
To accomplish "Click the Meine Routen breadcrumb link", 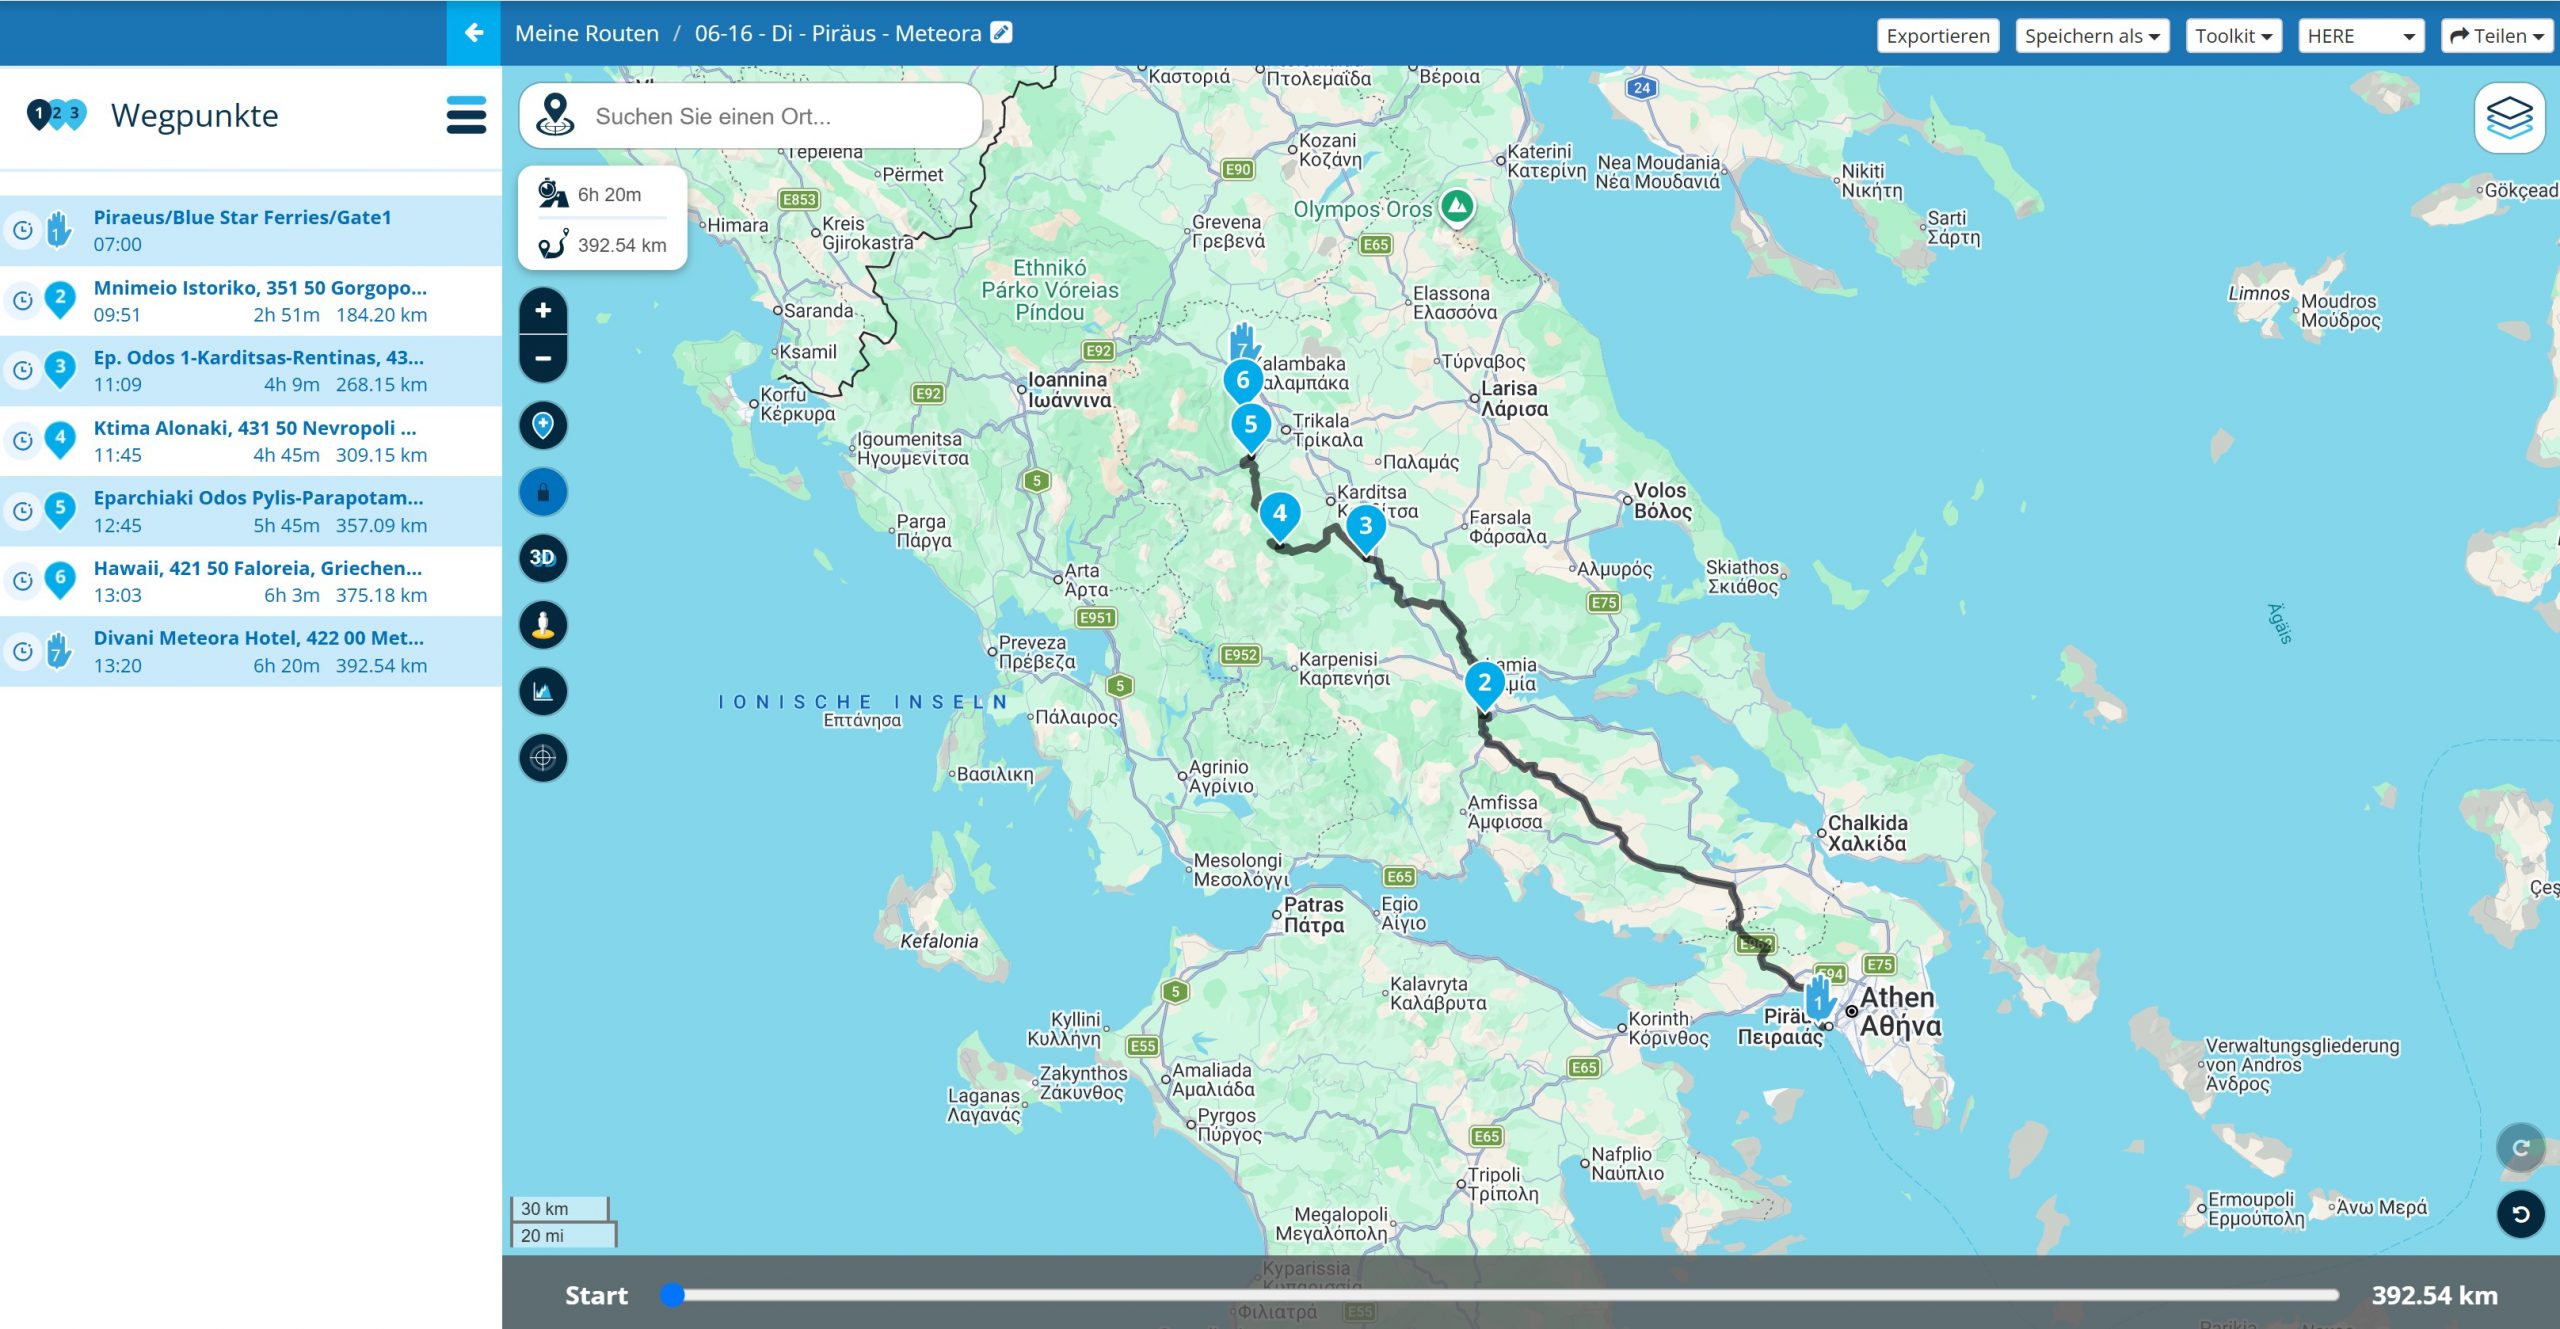I will click(x=587, y=33).
